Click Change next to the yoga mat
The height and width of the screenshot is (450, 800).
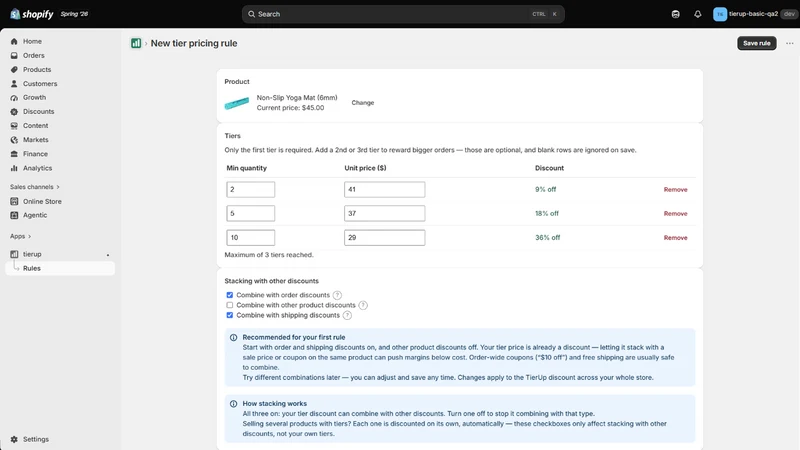click(x=363, y=103)
